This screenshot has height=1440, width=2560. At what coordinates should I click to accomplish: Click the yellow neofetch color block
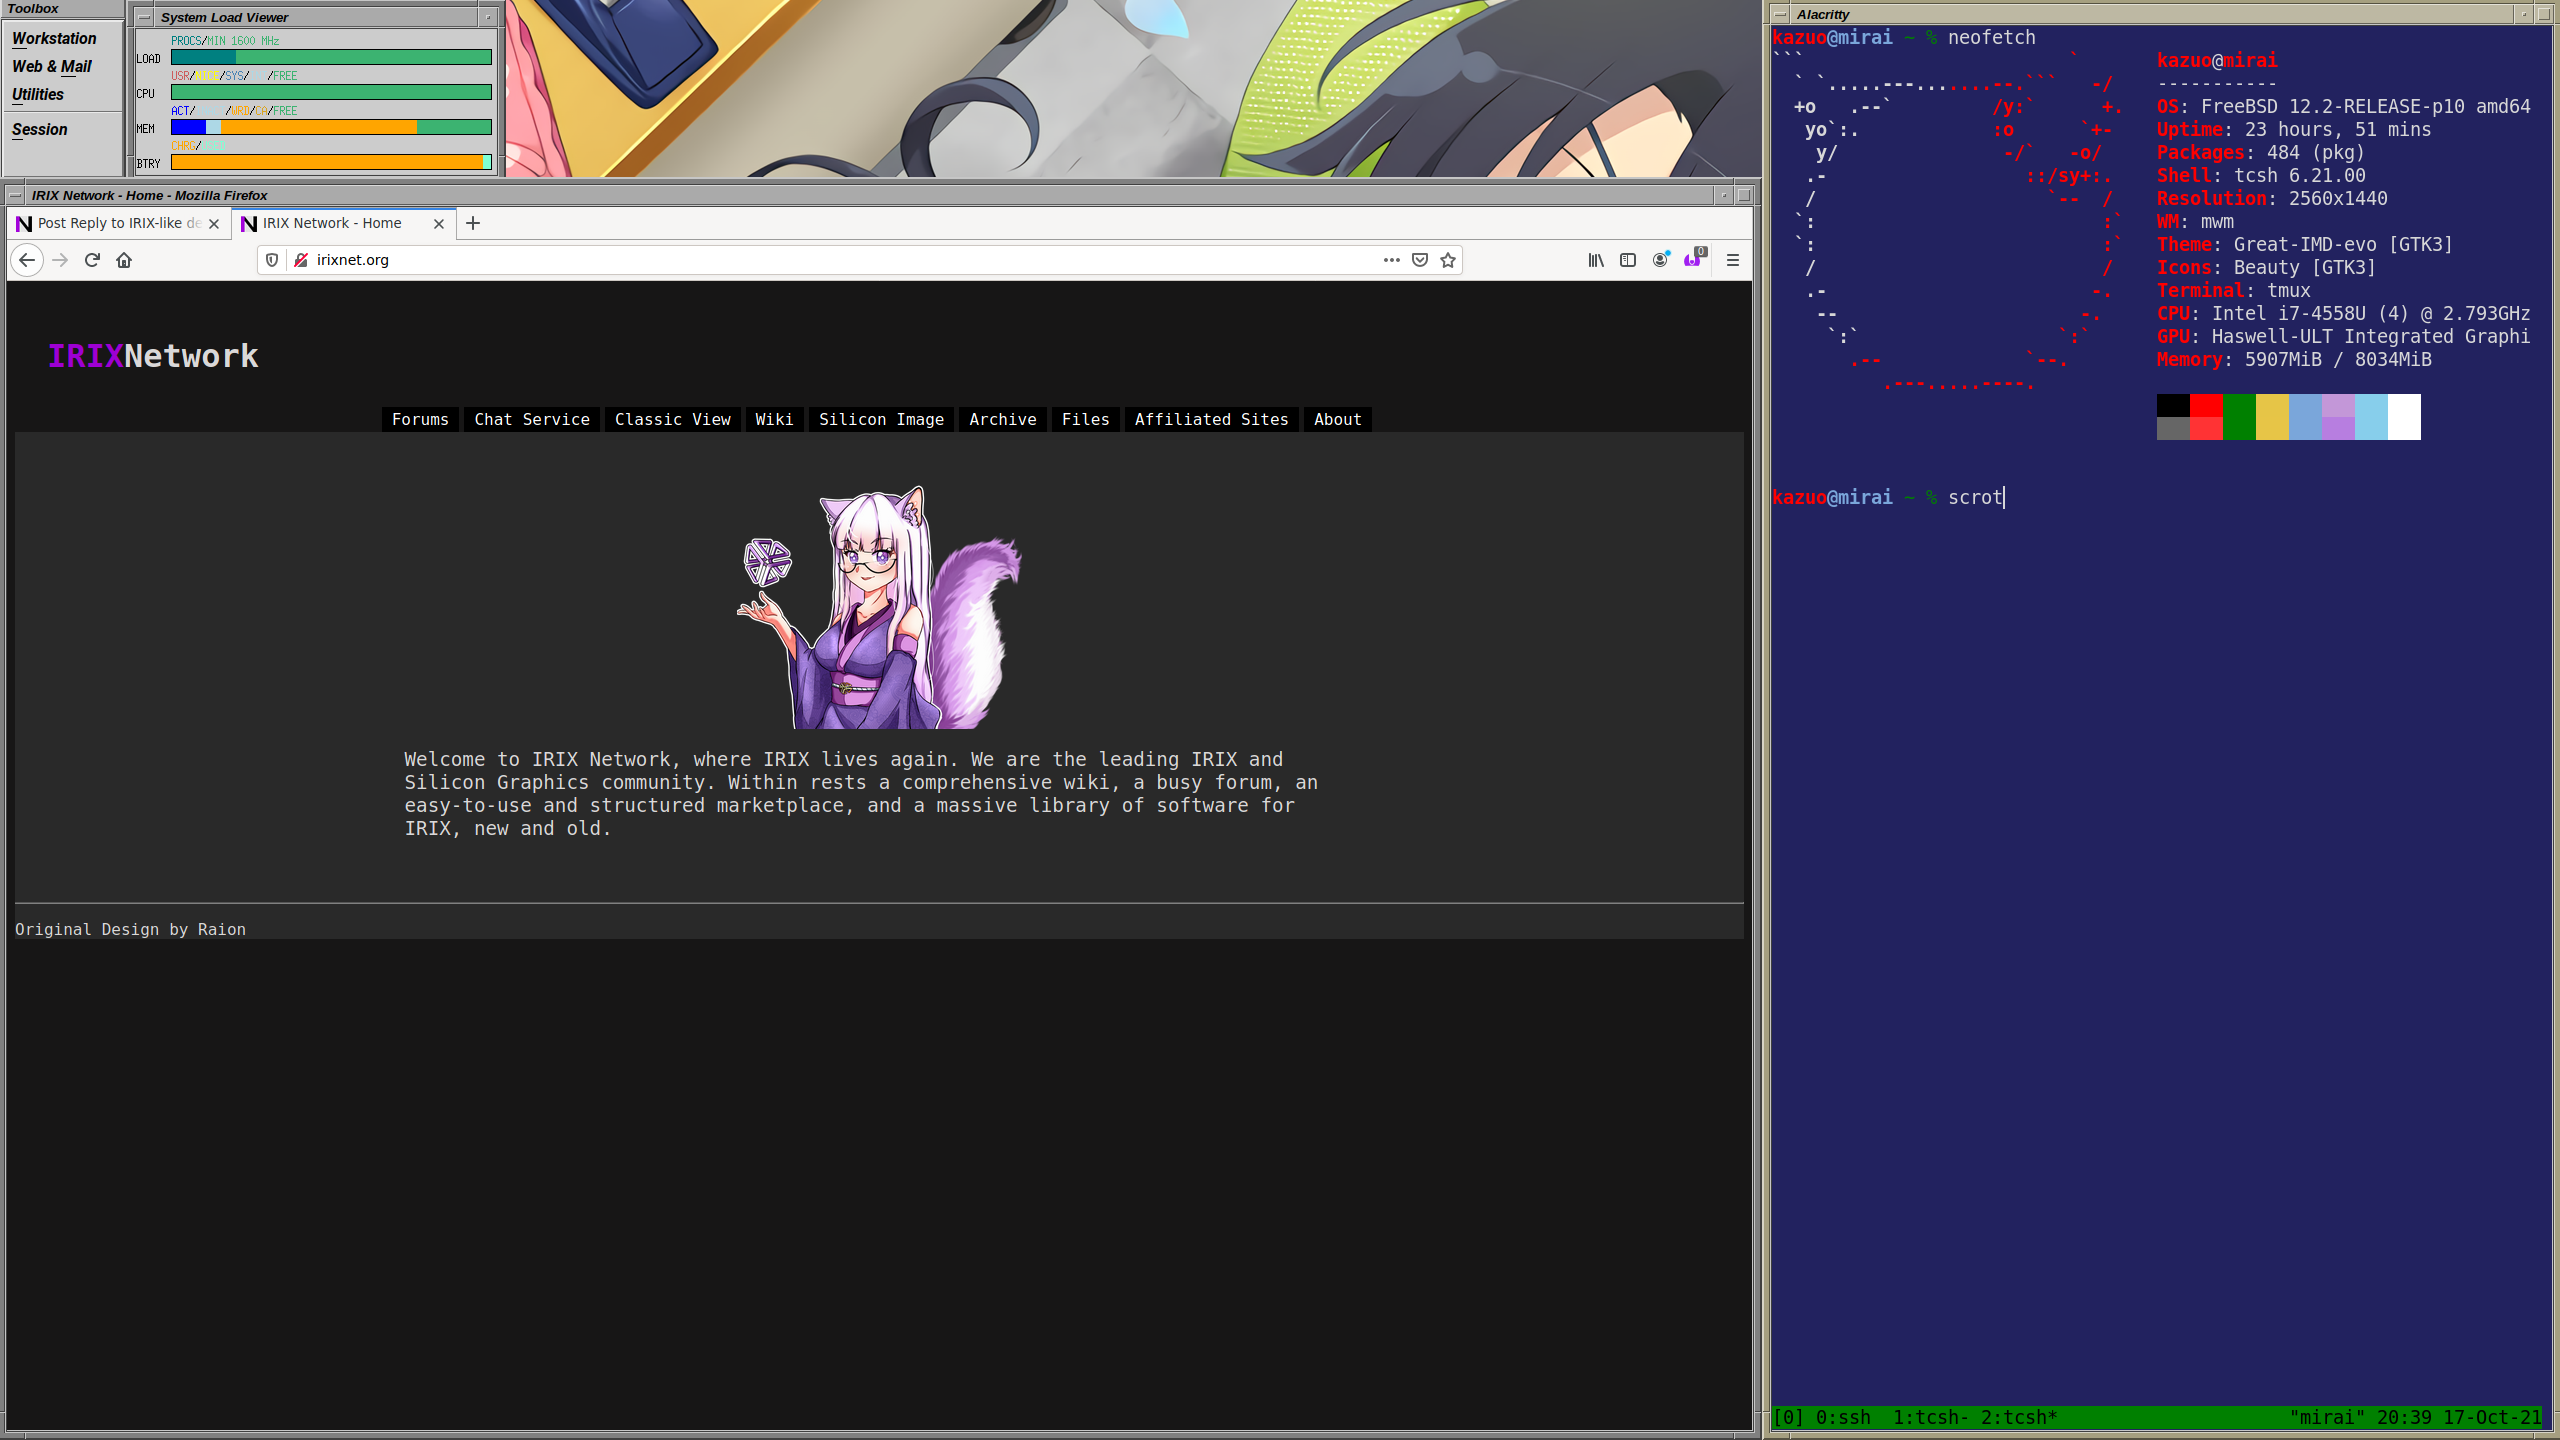click(2272, 417)
